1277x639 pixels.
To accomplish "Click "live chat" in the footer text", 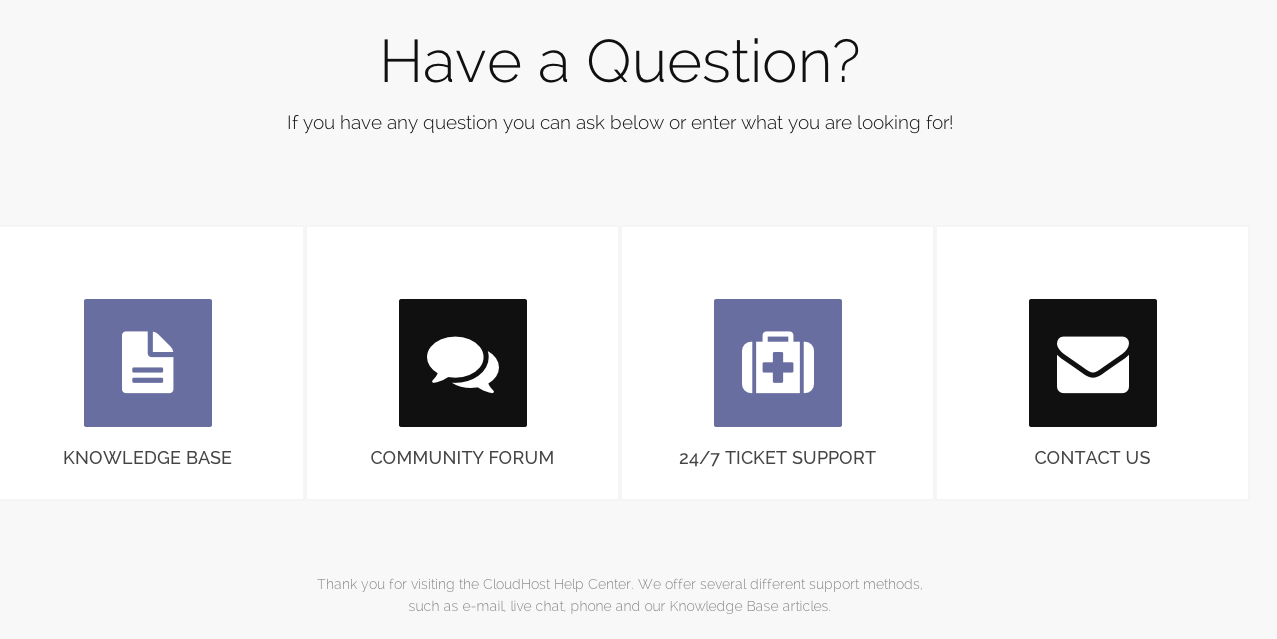I will [537, 606].
